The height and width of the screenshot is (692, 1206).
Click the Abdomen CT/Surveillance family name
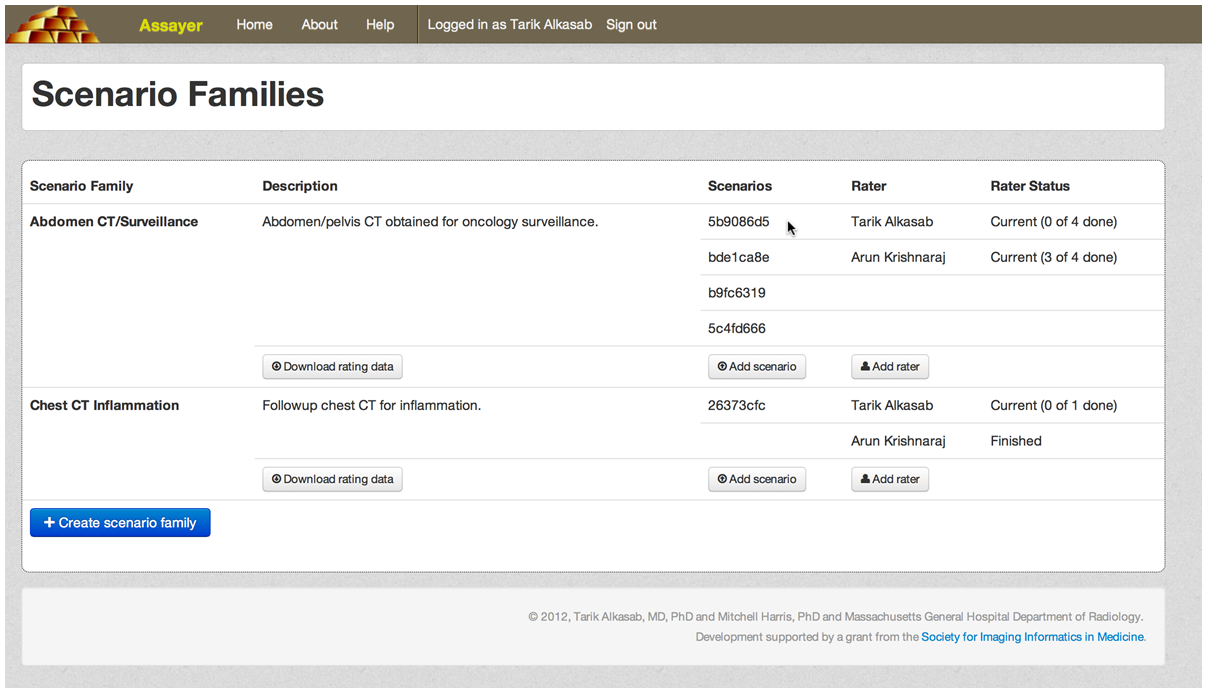tap(114, 222)
